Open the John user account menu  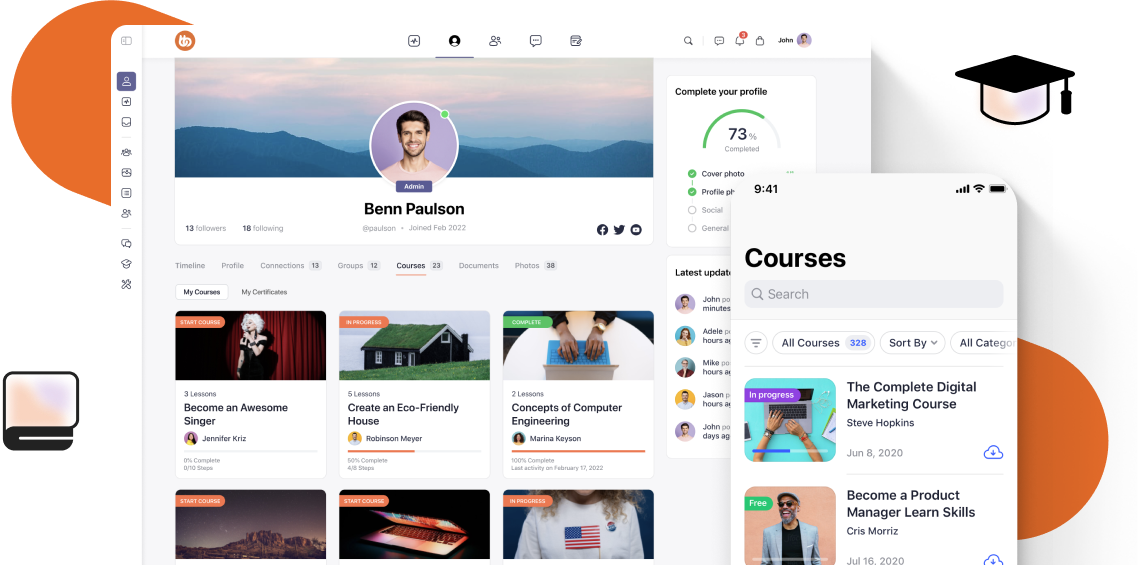tap(795, 41)
